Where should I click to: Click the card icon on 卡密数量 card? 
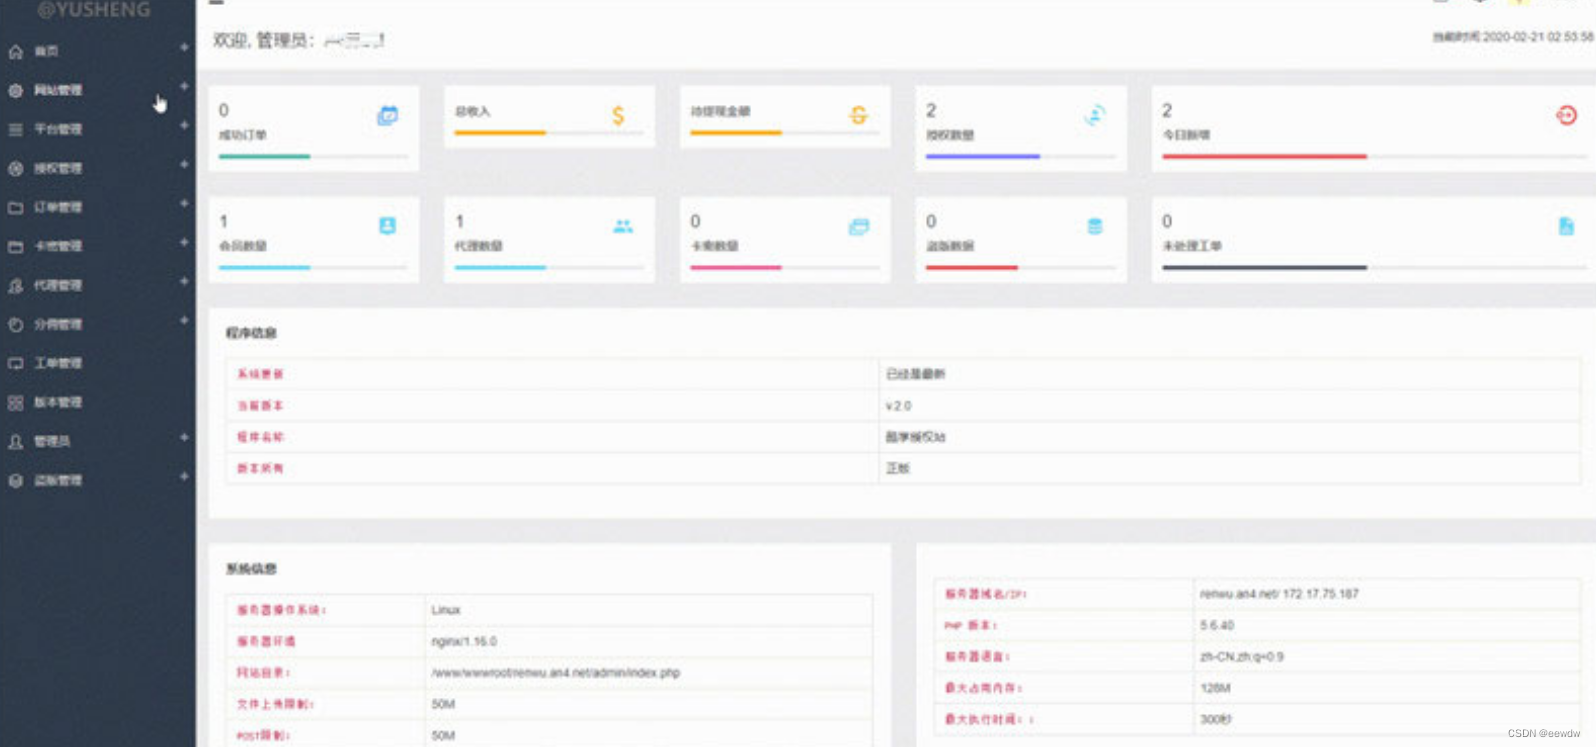tap(859, 227)
